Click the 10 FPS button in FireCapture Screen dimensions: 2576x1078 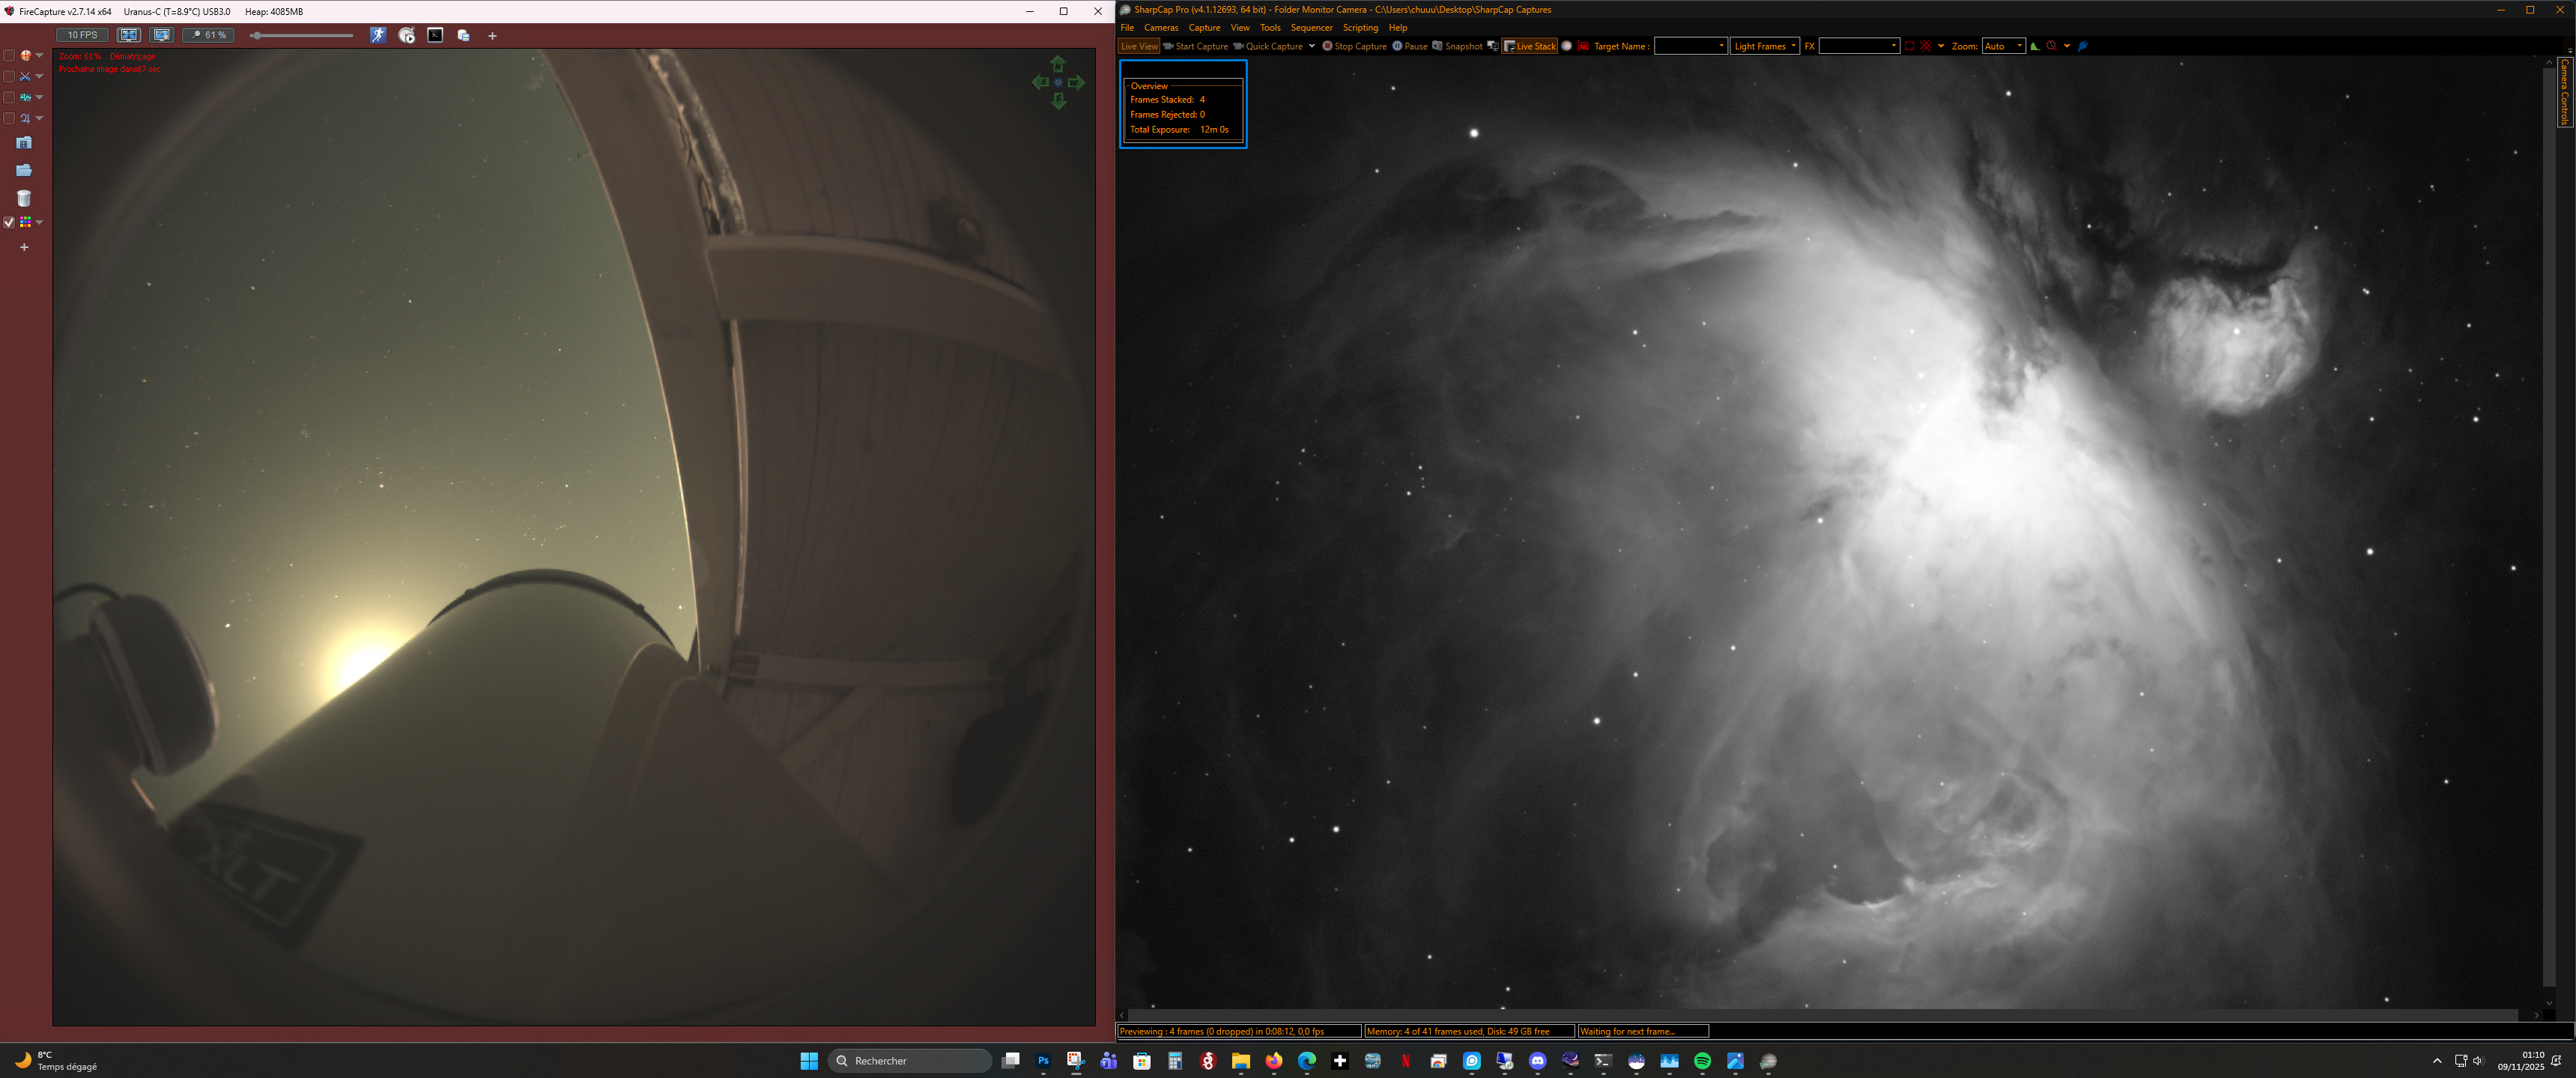(82, 35)
